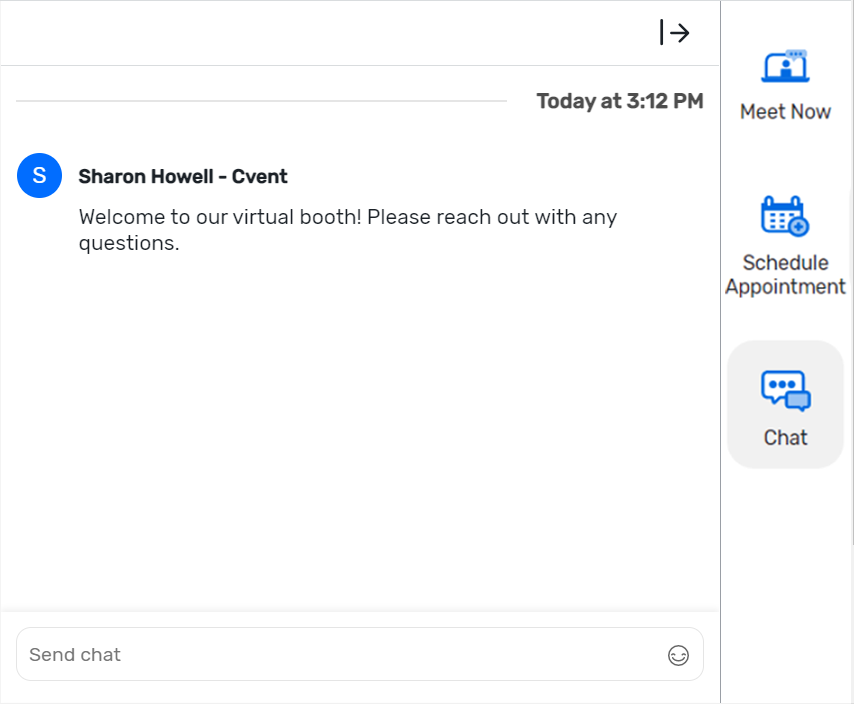Image resolution: width=854 pixels, height=704 pixels.
Task: Select the Meet Now sidebar option
Action: point(785,85)
